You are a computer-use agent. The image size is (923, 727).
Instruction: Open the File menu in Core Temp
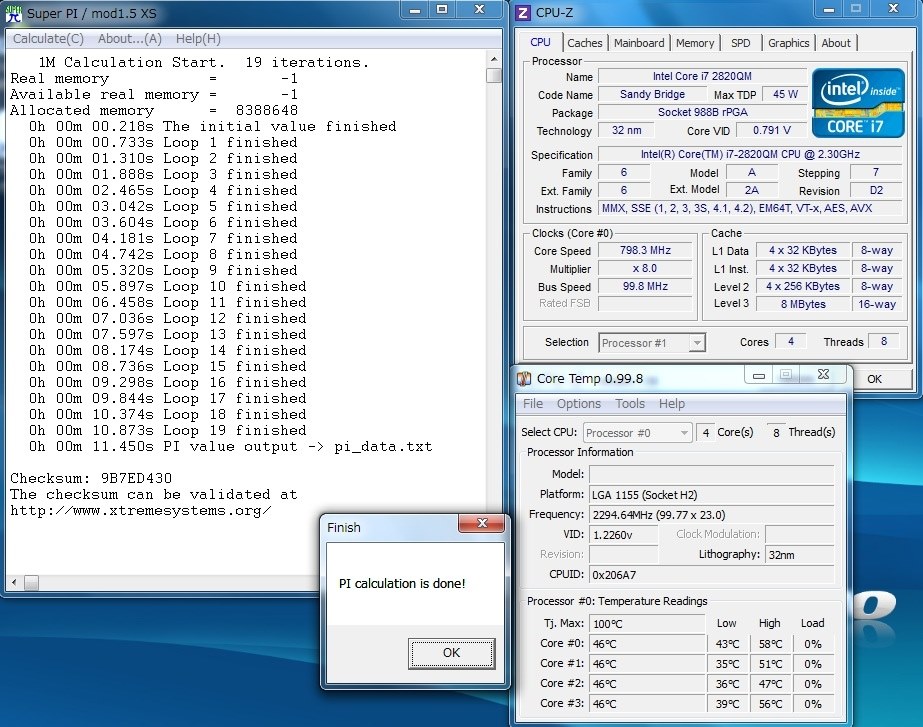click(533, 404)
